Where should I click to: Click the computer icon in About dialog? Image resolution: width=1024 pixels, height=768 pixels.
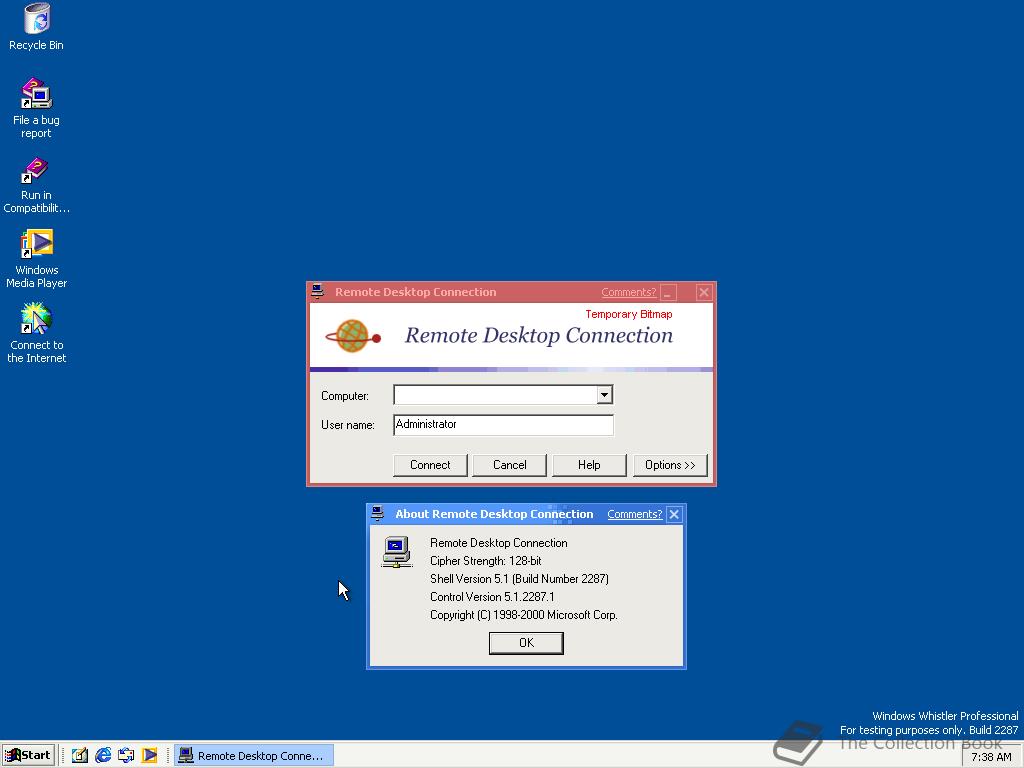pos(396,552)
